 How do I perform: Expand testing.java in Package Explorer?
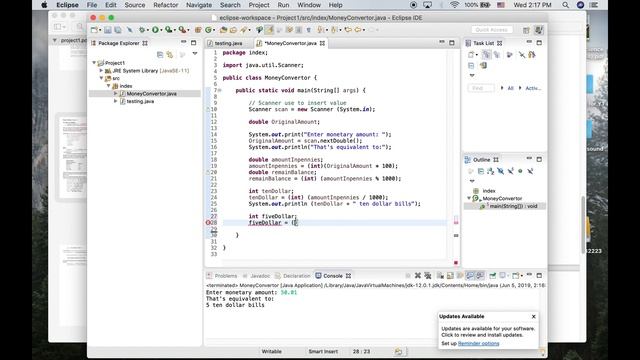click(116, 101)
